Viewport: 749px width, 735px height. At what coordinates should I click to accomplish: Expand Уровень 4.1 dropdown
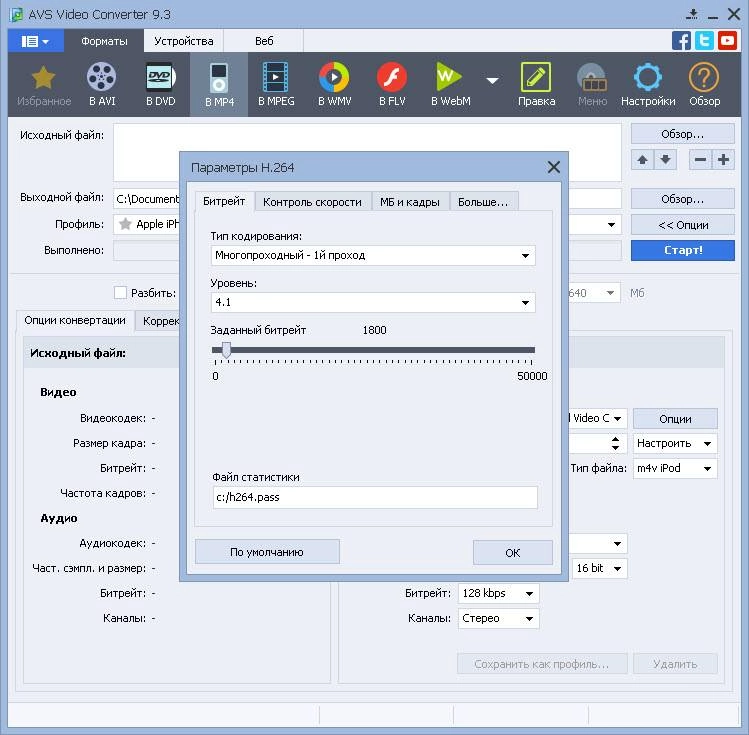525,302
